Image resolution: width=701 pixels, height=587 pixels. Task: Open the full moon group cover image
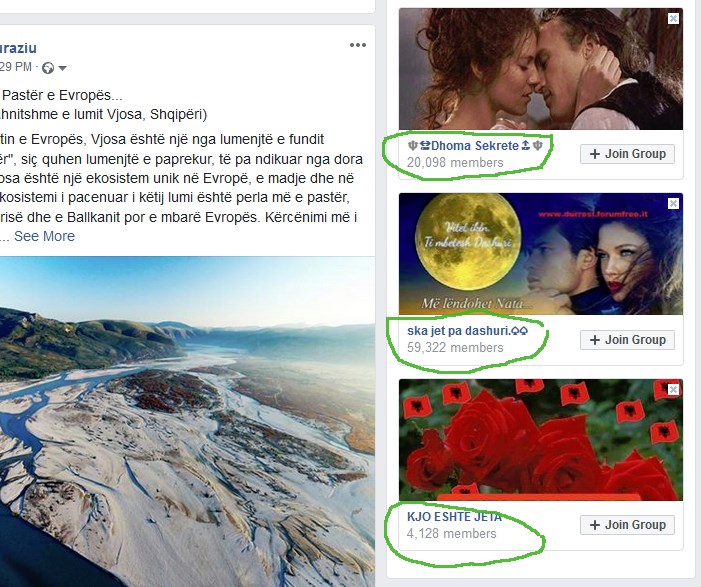541,254
